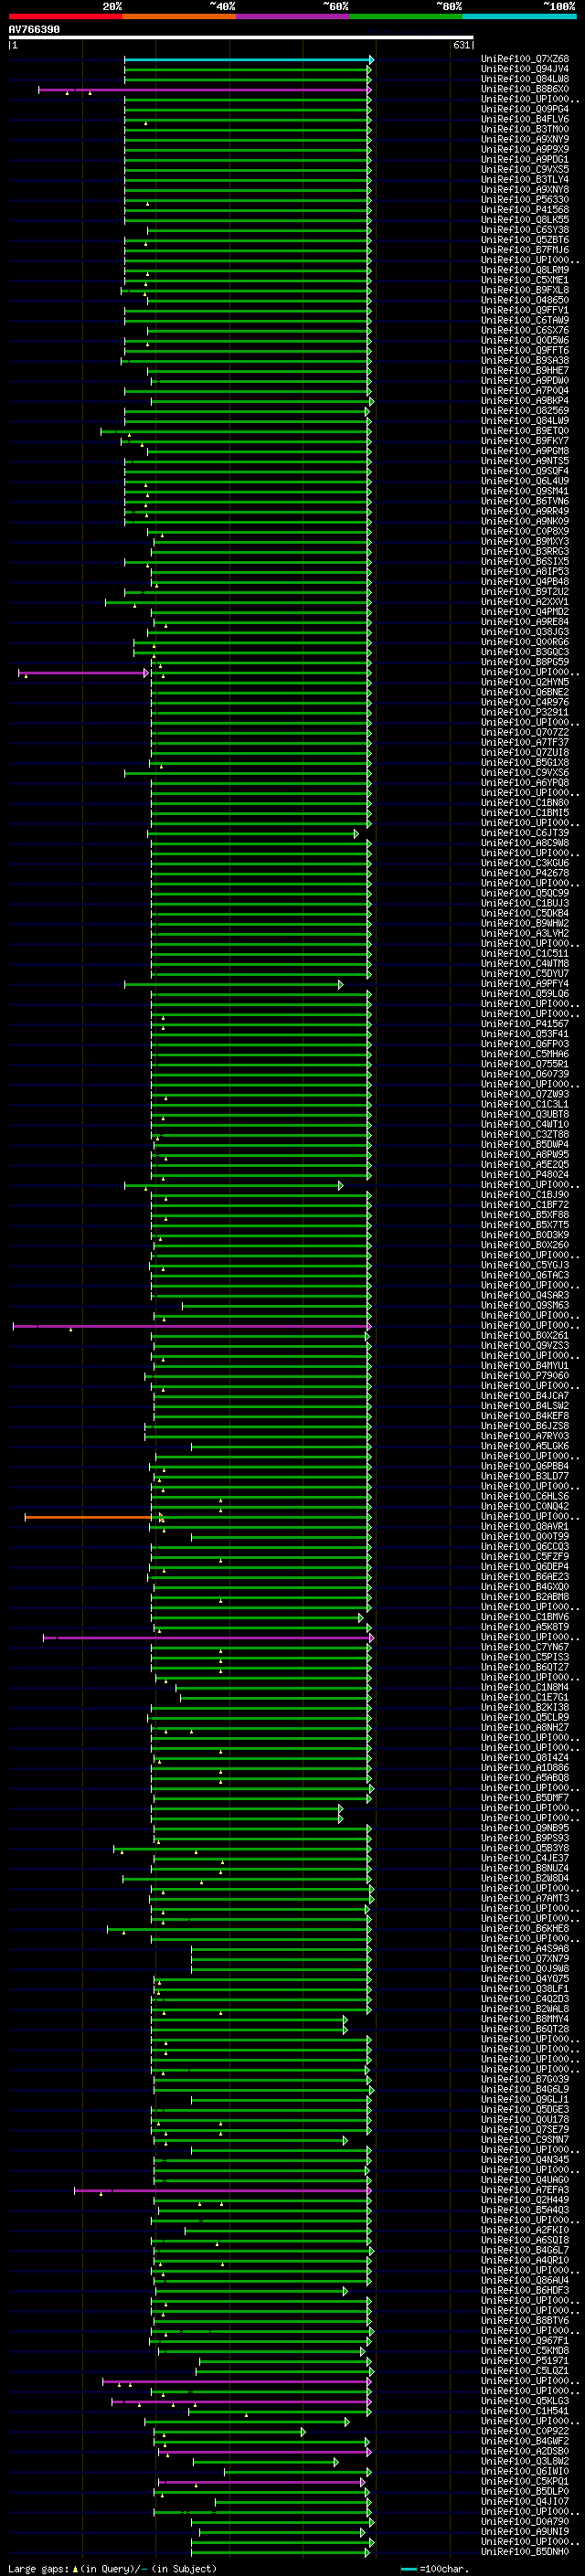Click hit label UniRef100_C7YN67
The image size is (585, 2576).
[525, 1647]
